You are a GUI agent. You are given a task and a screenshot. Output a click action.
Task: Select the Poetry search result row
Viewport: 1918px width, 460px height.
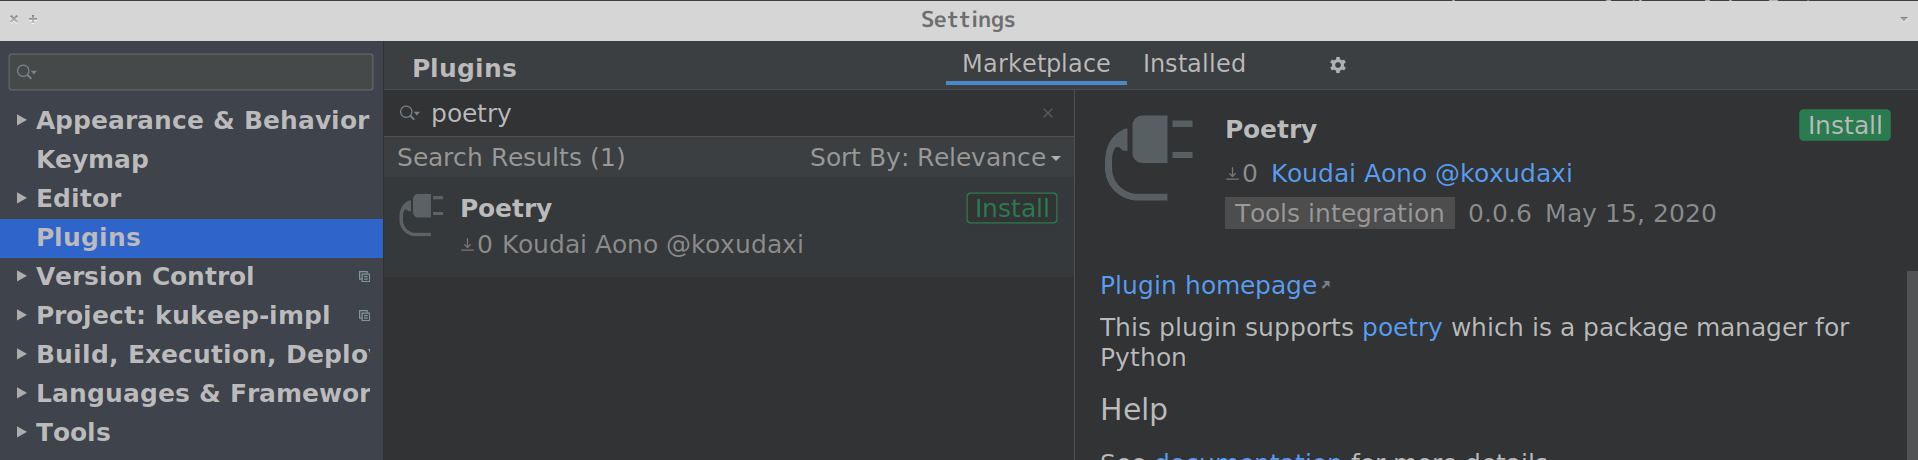(729, 227)
